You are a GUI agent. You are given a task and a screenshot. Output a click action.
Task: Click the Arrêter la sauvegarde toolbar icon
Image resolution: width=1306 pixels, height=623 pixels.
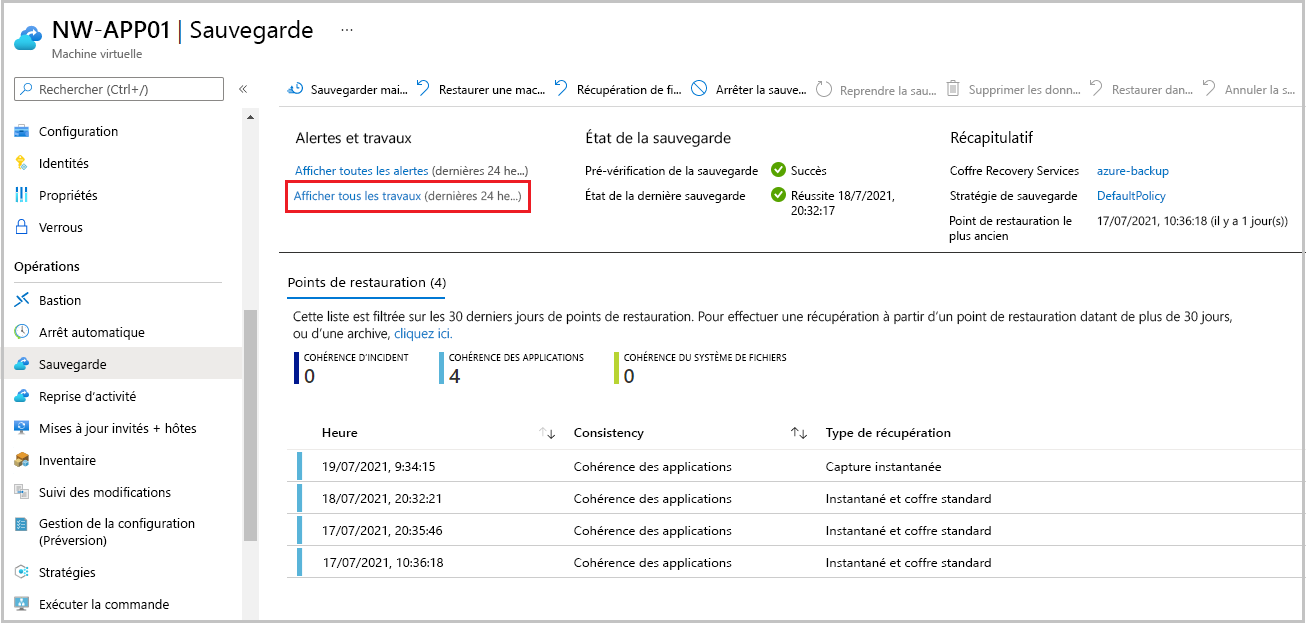pos(699,89)
